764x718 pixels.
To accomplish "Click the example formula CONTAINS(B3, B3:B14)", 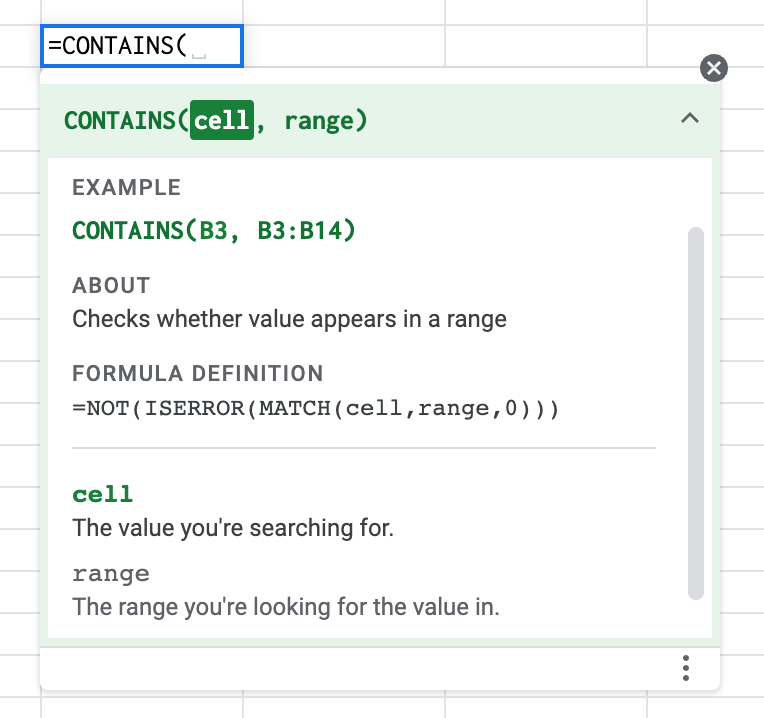I will [214, 231].
